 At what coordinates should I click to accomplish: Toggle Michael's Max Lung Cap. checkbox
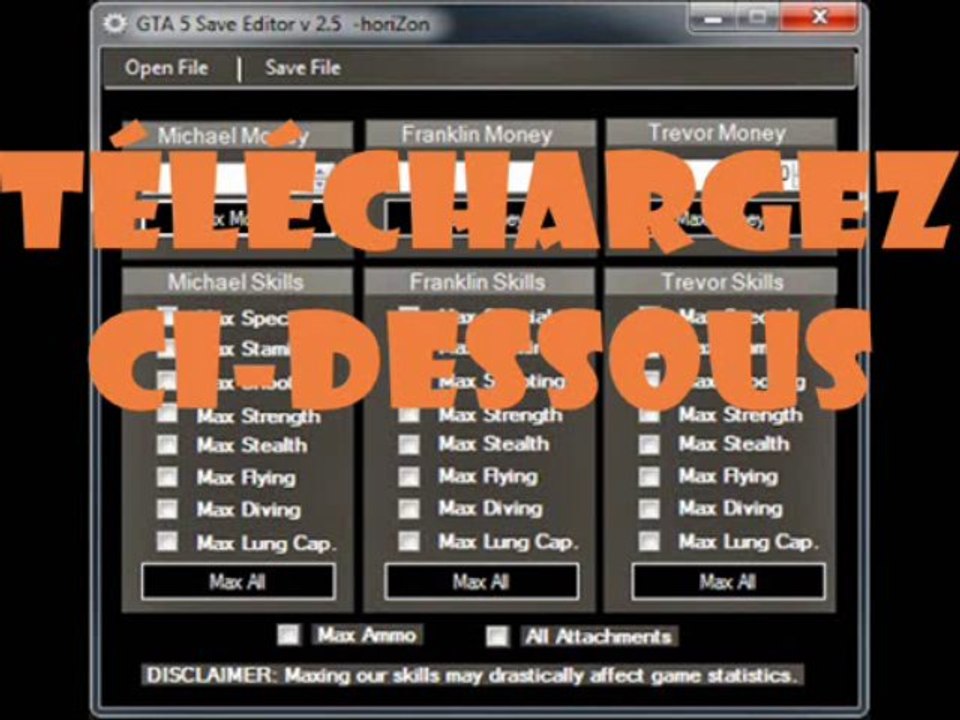(x=167, y=541)
